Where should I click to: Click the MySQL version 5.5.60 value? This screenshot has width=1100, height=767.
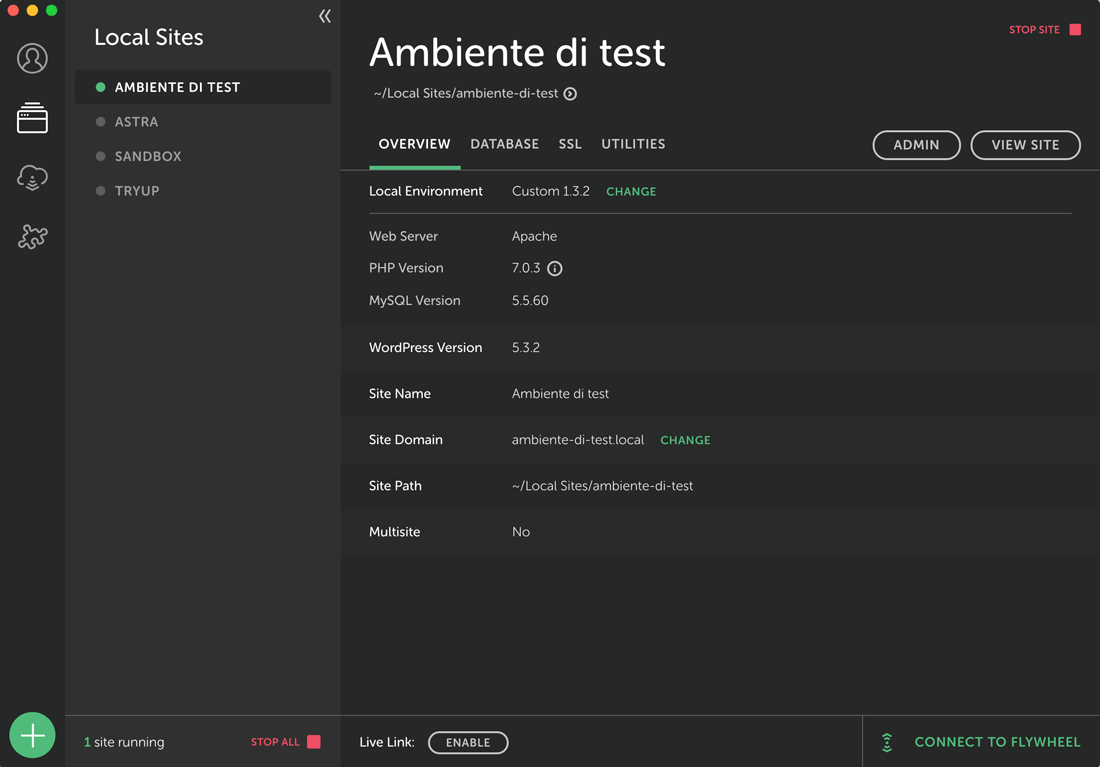pyautogui.click(x=530, y=300)
